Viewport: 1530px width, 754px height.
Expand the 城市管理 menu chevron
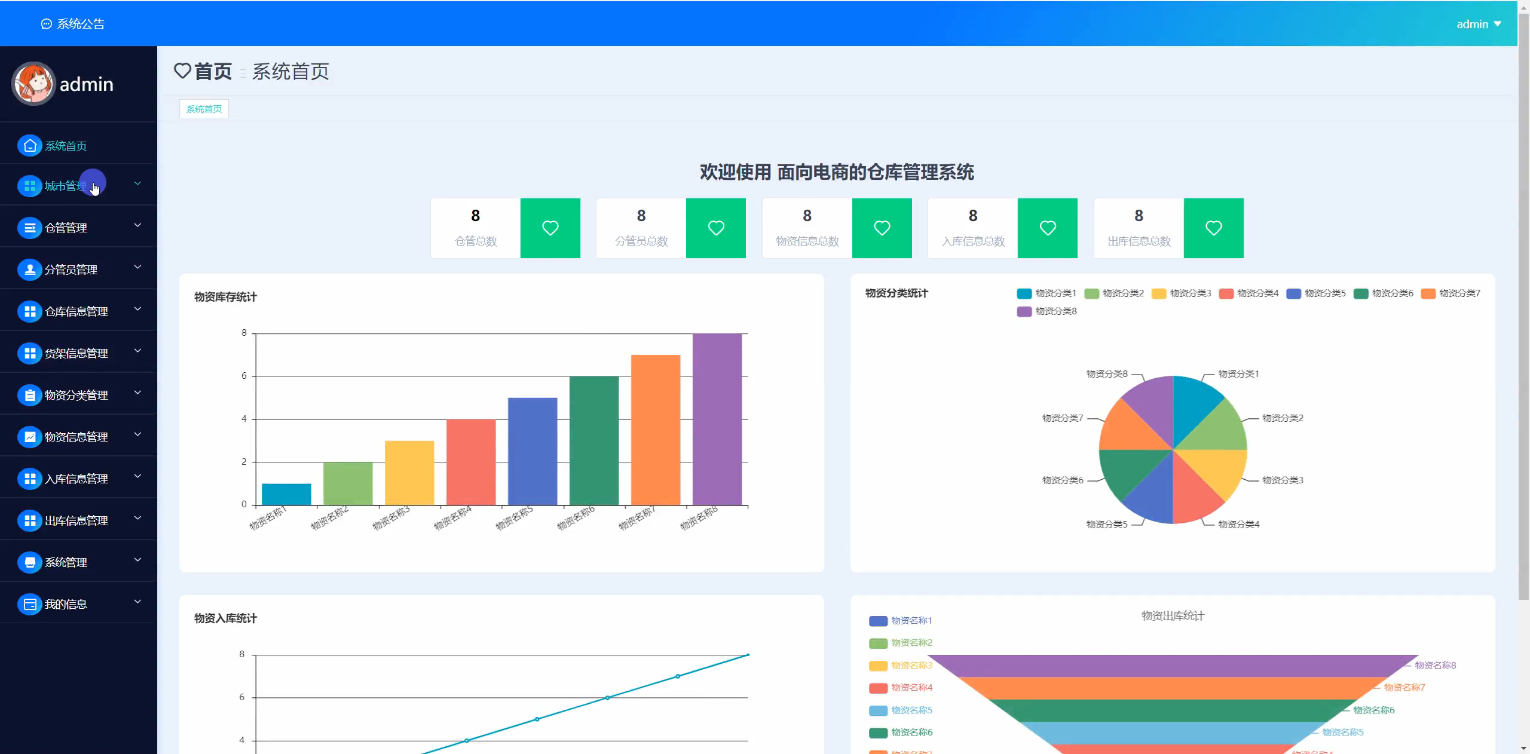(138, 184)
